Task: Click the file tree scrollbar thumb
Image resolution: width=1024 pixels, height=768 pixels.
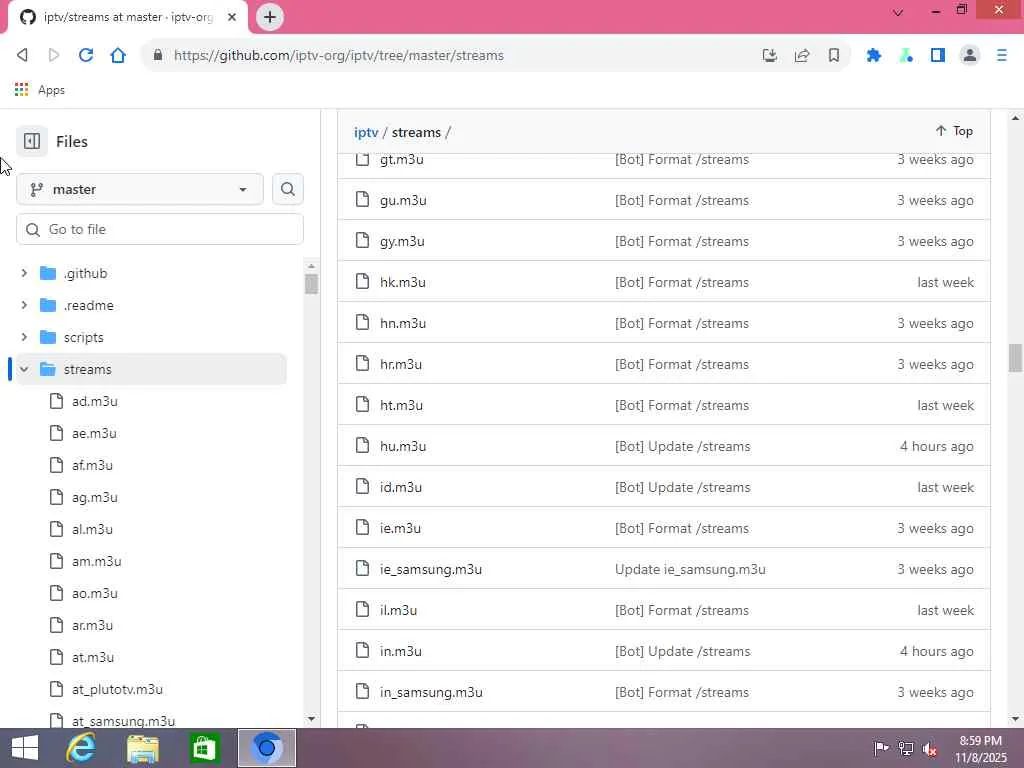Action: (x=311, y=284)
